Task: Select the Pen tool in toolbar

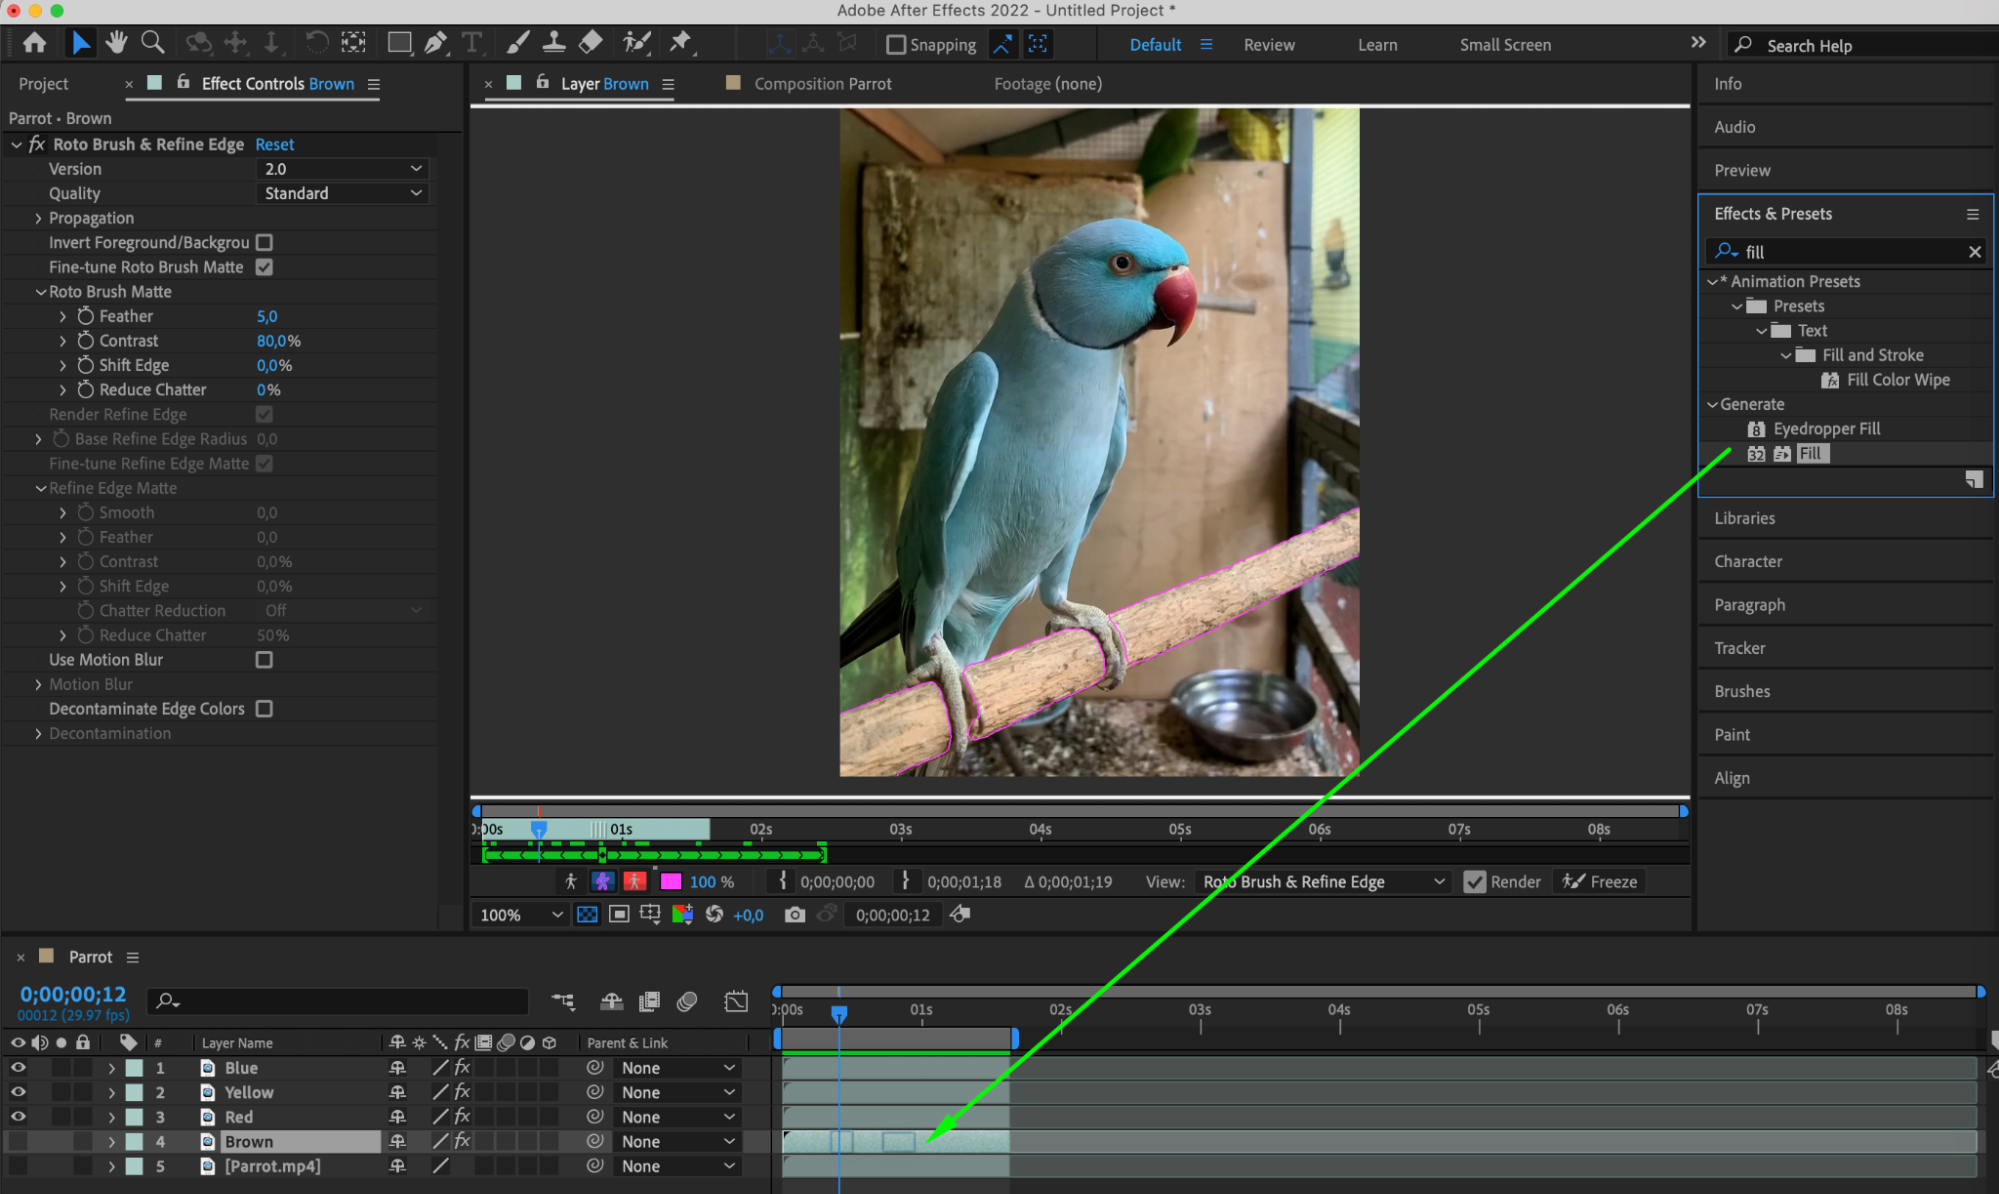Action: coord(435,43)
